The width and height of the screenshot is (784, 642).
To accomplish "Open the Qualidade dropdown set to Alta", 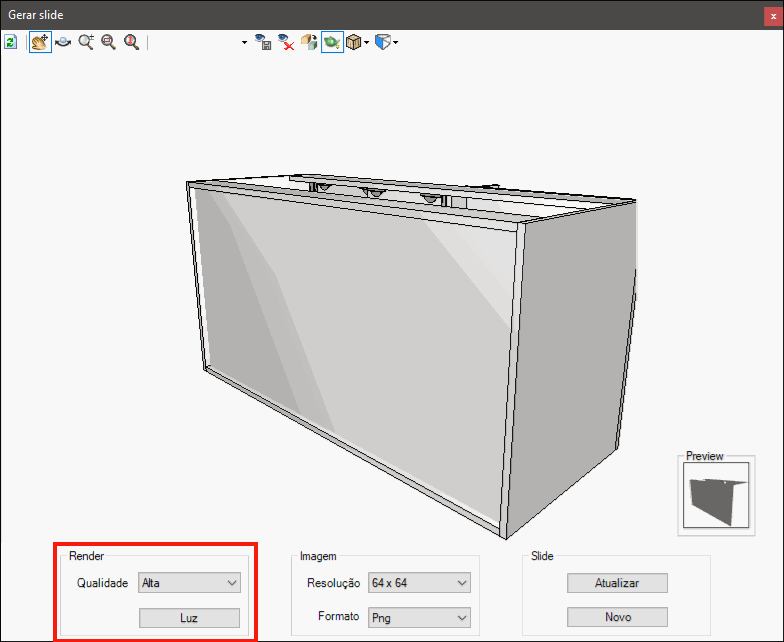I will [190, 582].
